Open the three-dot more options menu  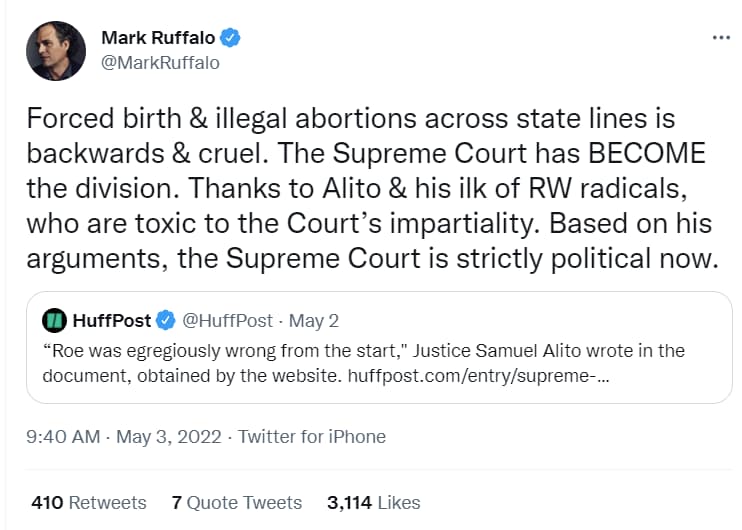(x=721, y=37)
